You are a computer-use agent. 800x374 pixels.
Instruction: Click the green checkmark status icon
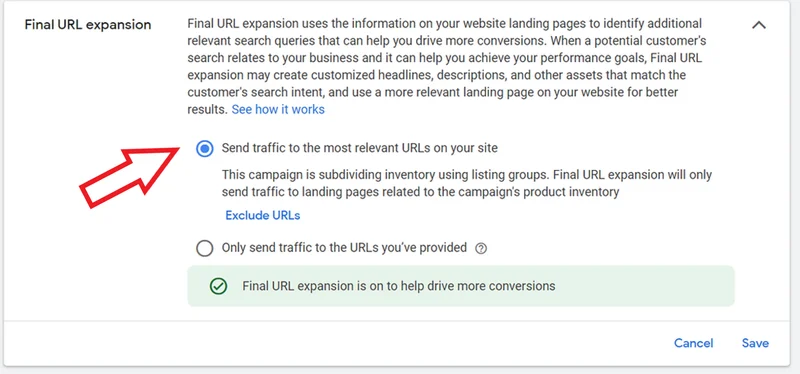(218, 286)
